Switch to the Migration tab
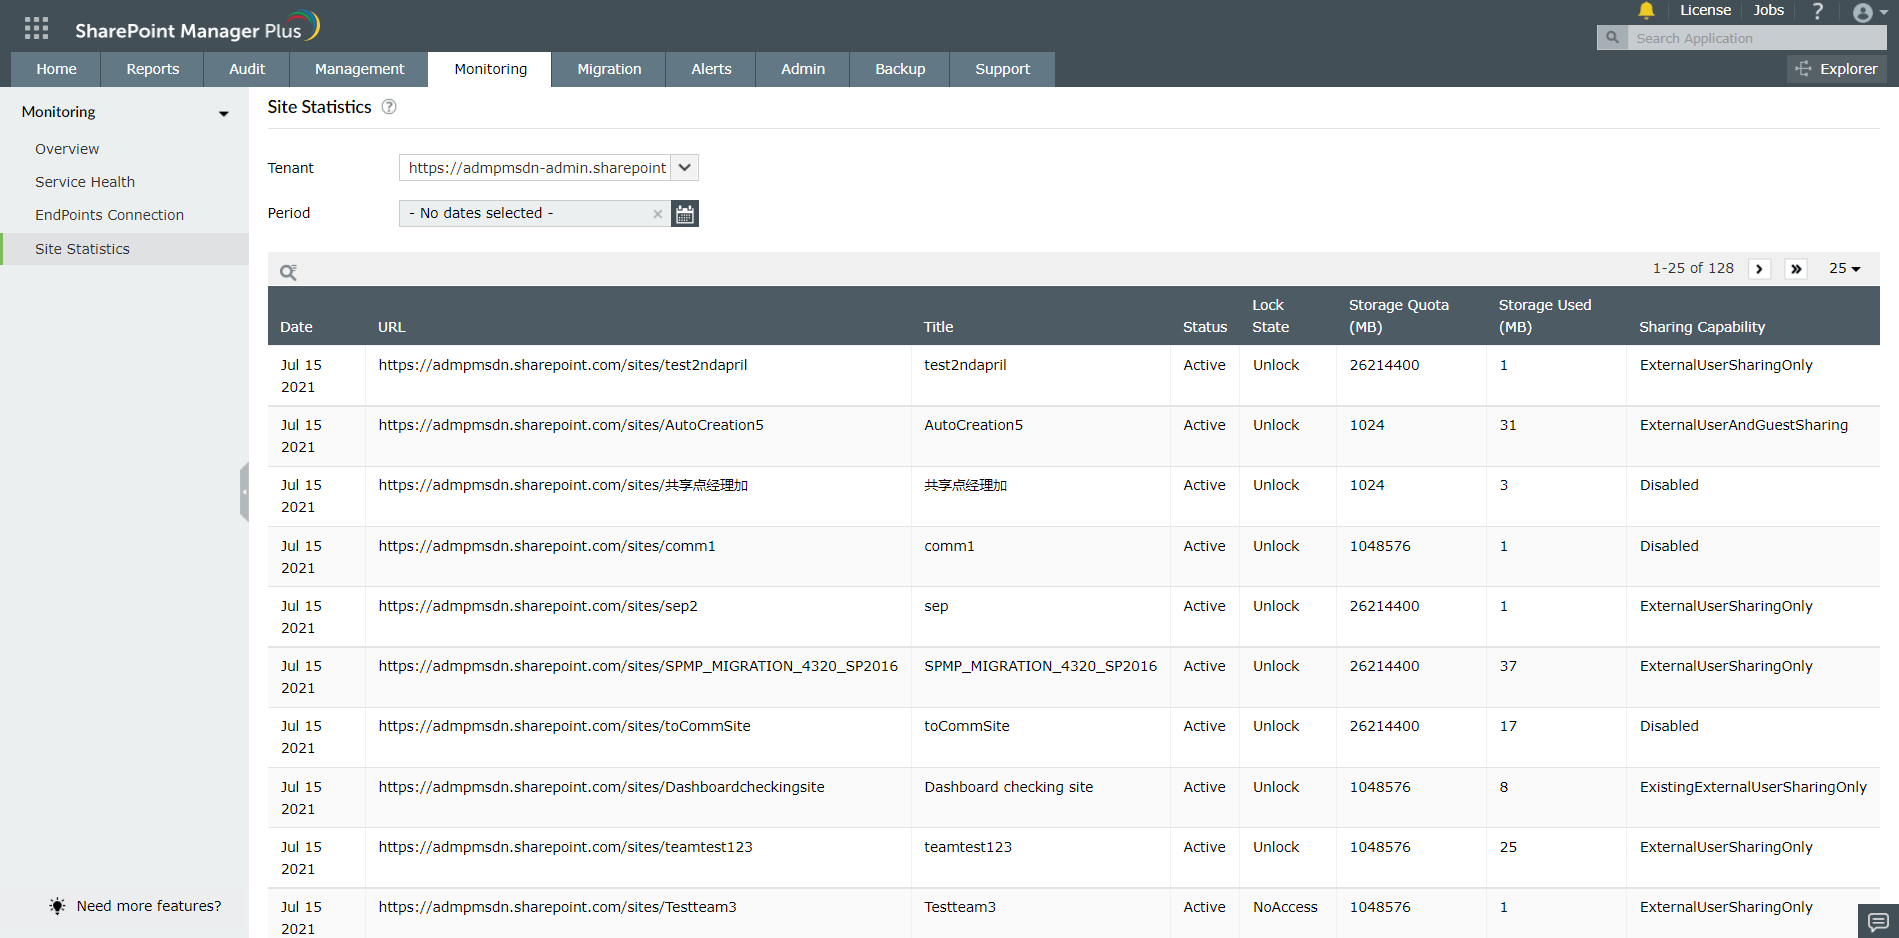Image resolution: width=1899 pixels, height=938 pixels. [x=608, y=68]
